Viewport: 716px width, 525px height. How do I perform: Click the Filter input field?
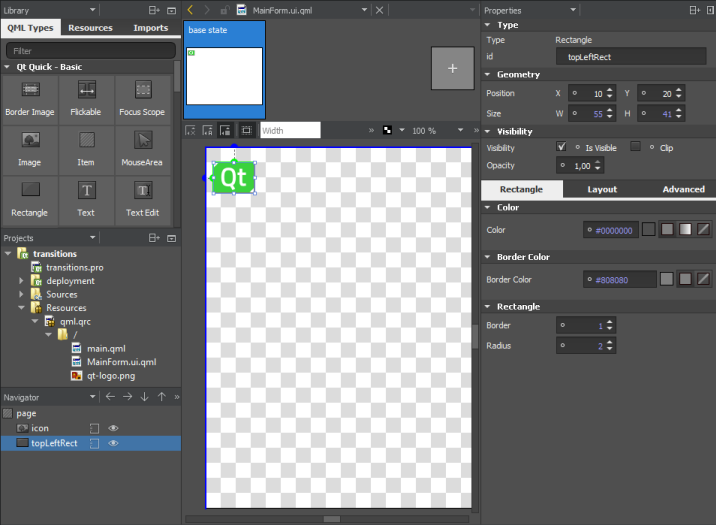point(91,51)
